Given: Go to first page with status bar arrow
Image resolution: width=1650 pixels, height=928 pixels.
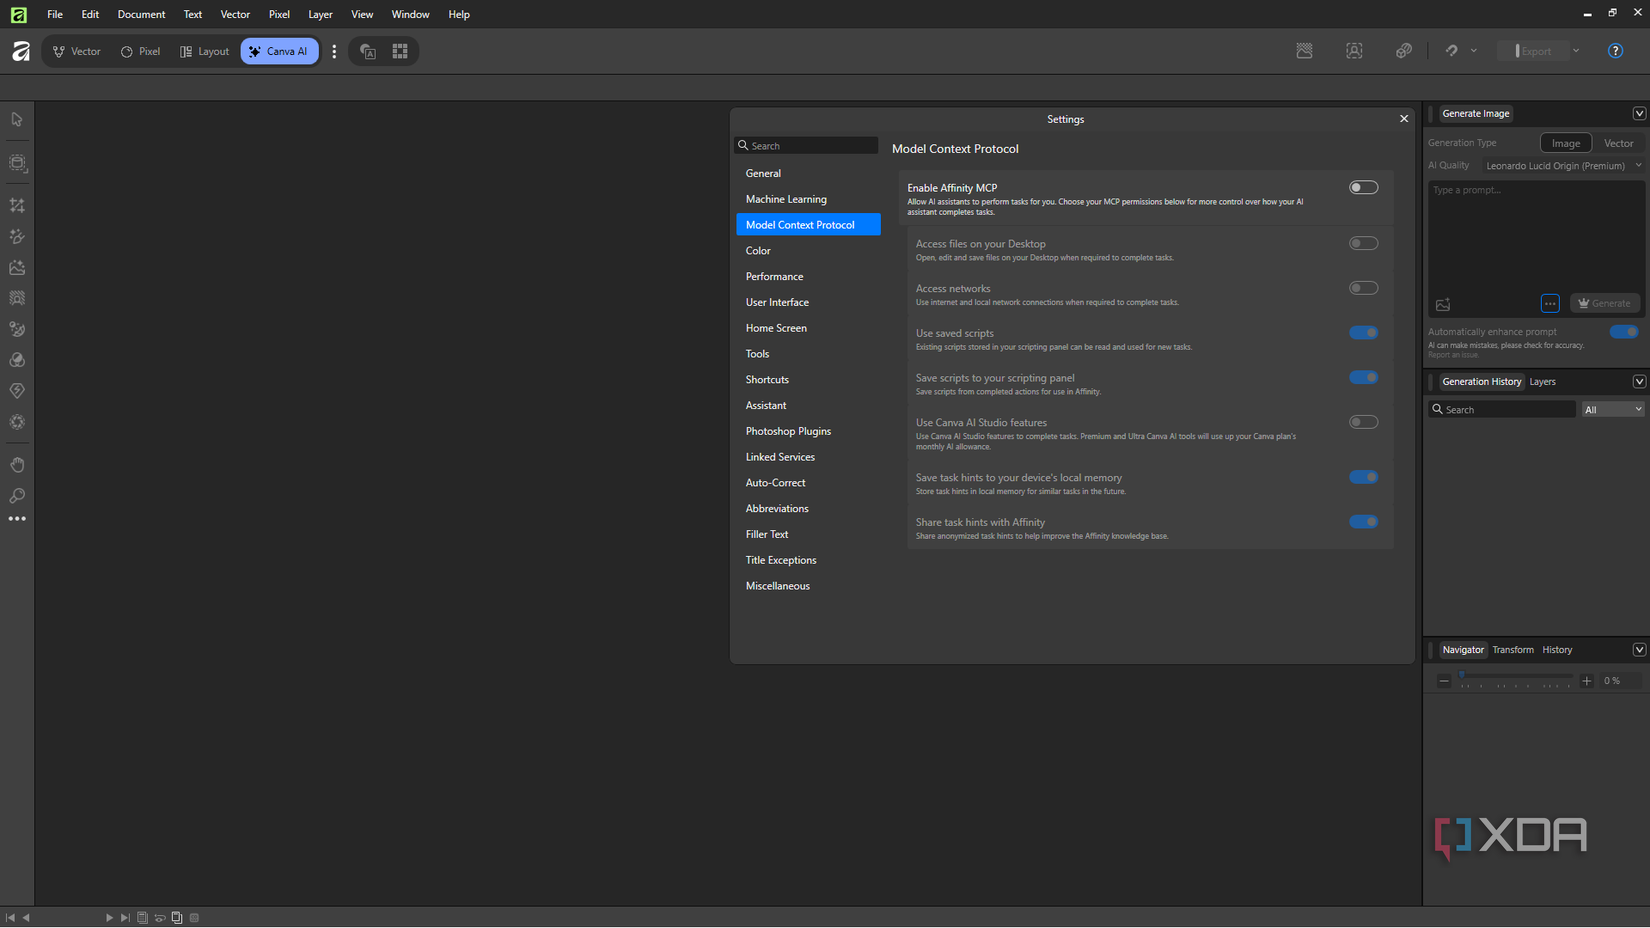Looking at the screenshot, I should tap(10, 918).
